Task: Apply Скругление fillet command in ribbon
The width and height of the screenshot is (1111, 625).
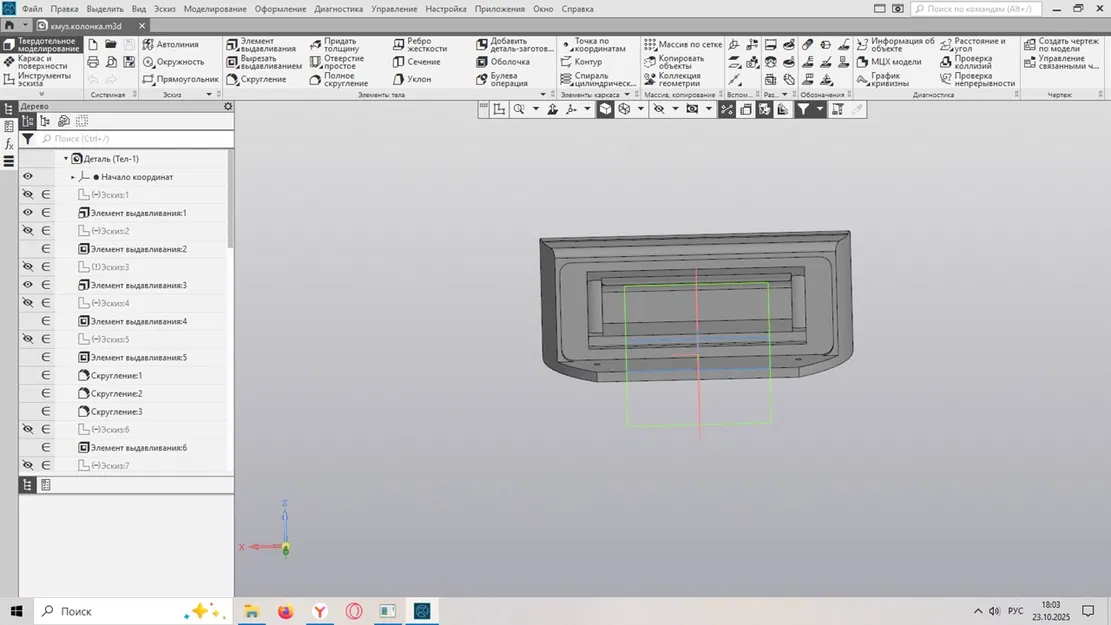Action: [x=256, y=79]
